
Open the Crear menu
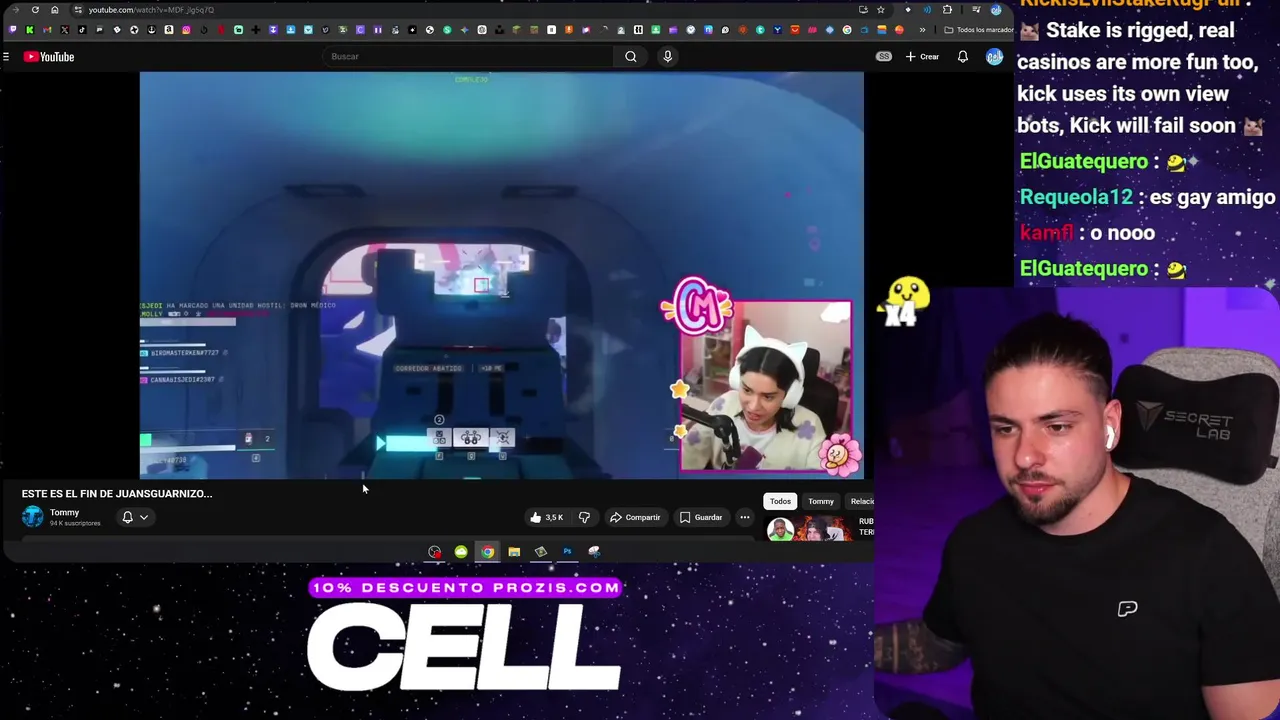922,57
